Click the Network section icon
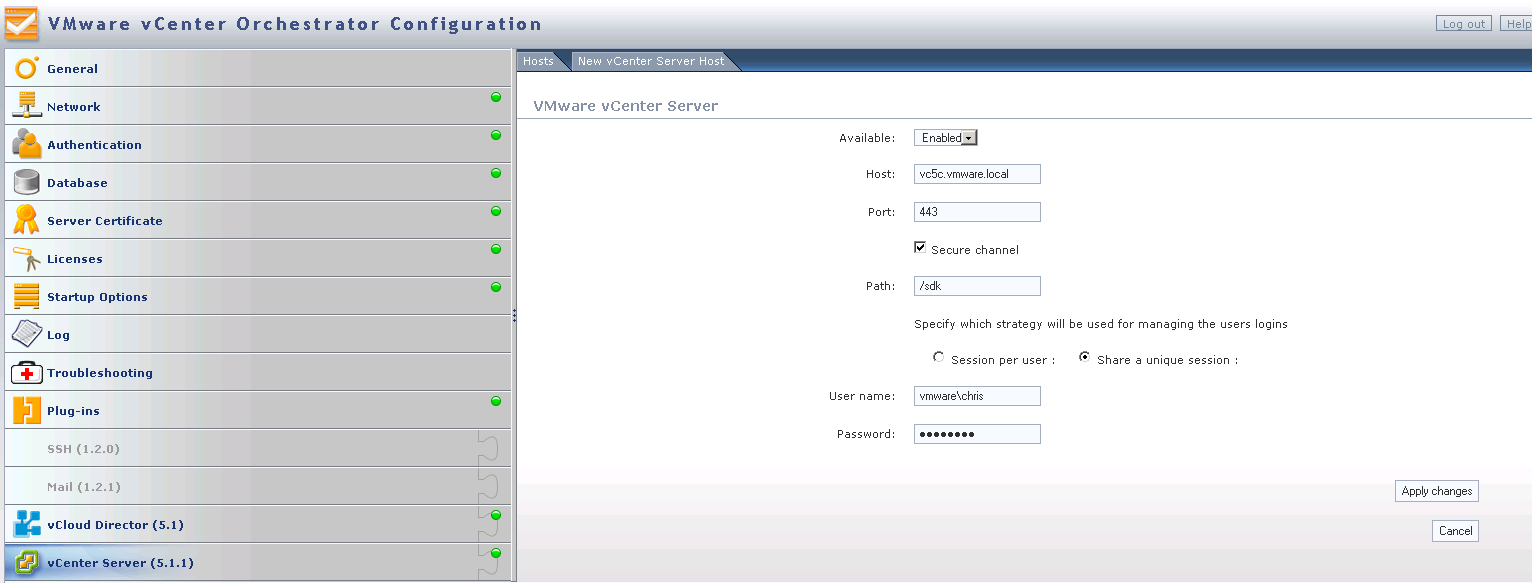1532x583 pixels. 27,106
